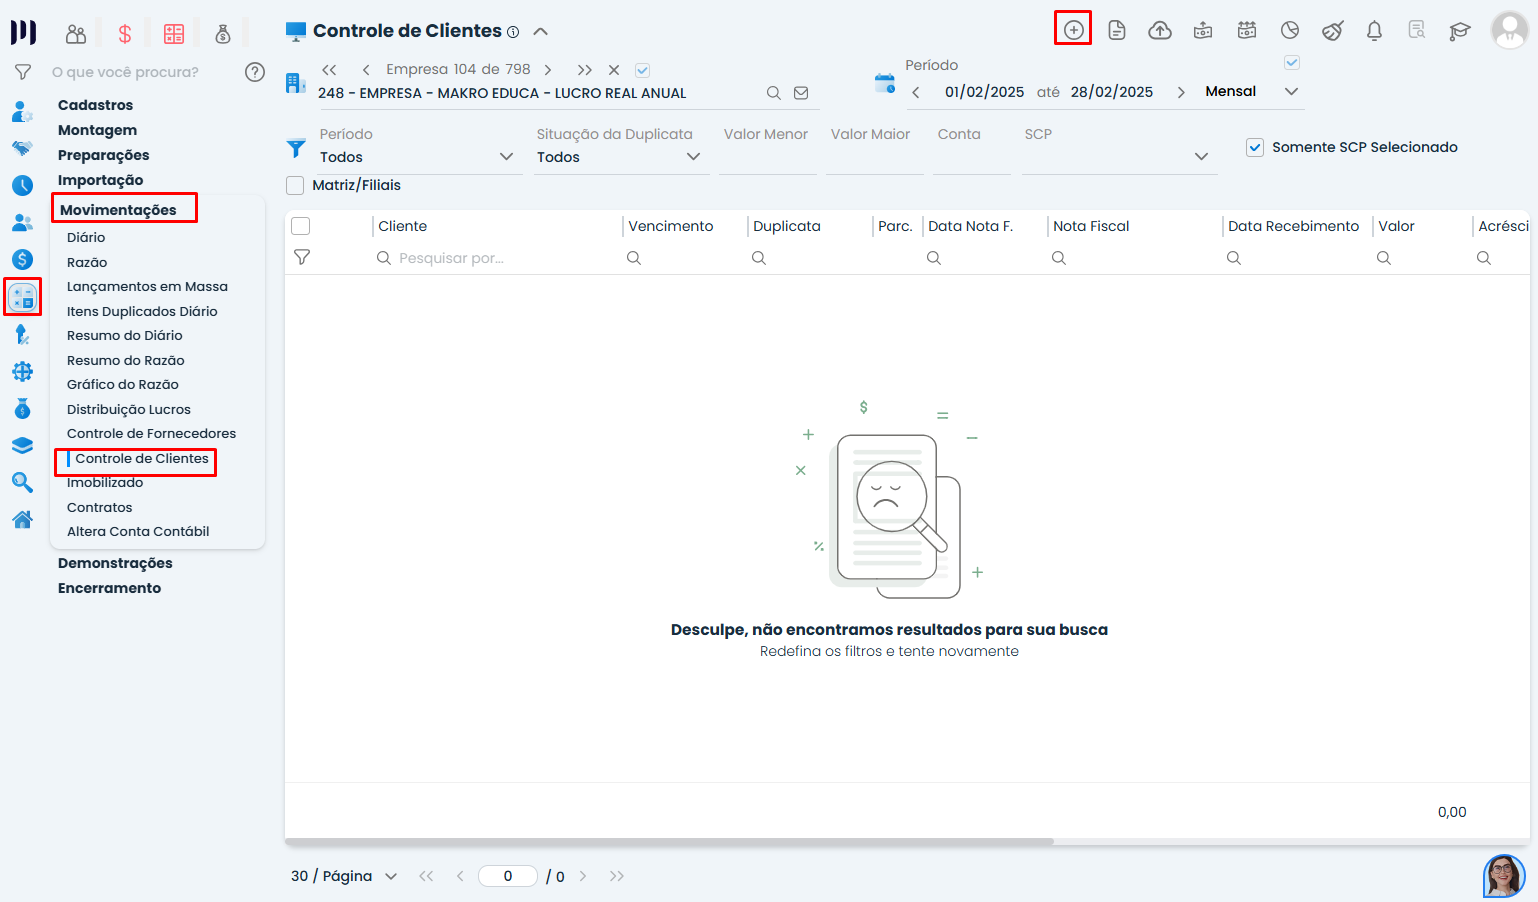Open the 30 / Página size dropdown
This screenshot has height=902, width=1538.
(x=345, y=876)
